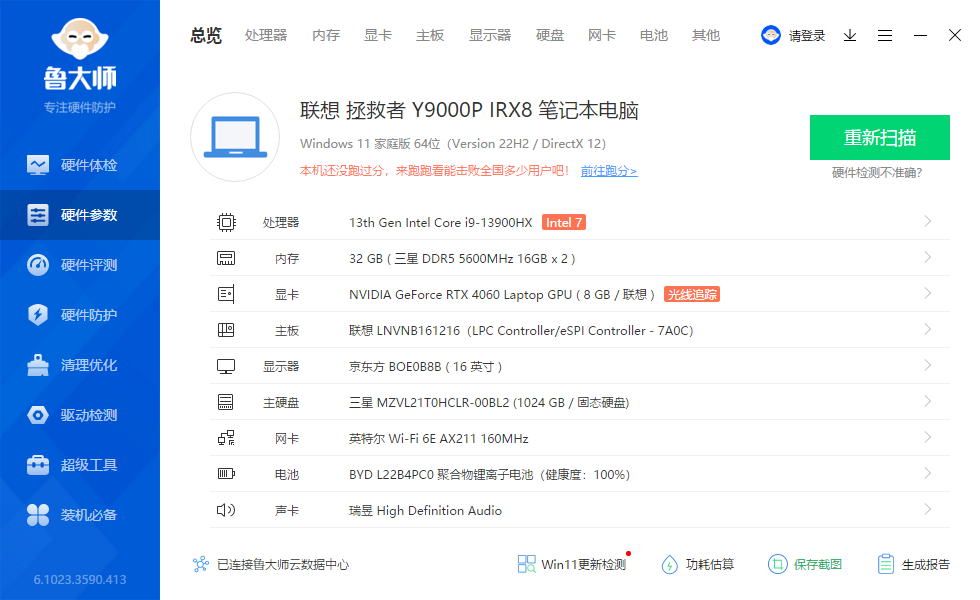The image size is (980, 600).
Task: Switch to the 内存 tab
Action: coord(326,35)
